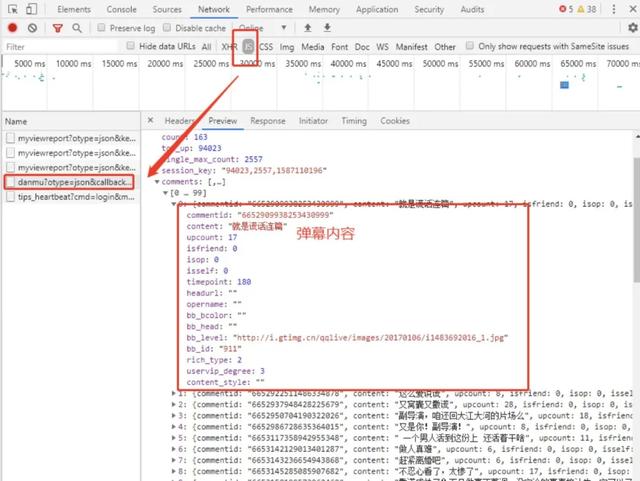This screenshot has height=481, width=640.
Task: Click the yellow warning count indicator
Action: [587, 9]
